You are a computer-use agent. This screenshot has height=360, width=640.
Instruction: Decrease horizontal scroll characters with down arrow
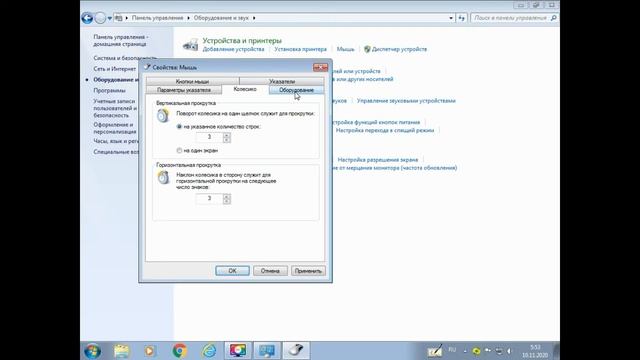point(227,201)
